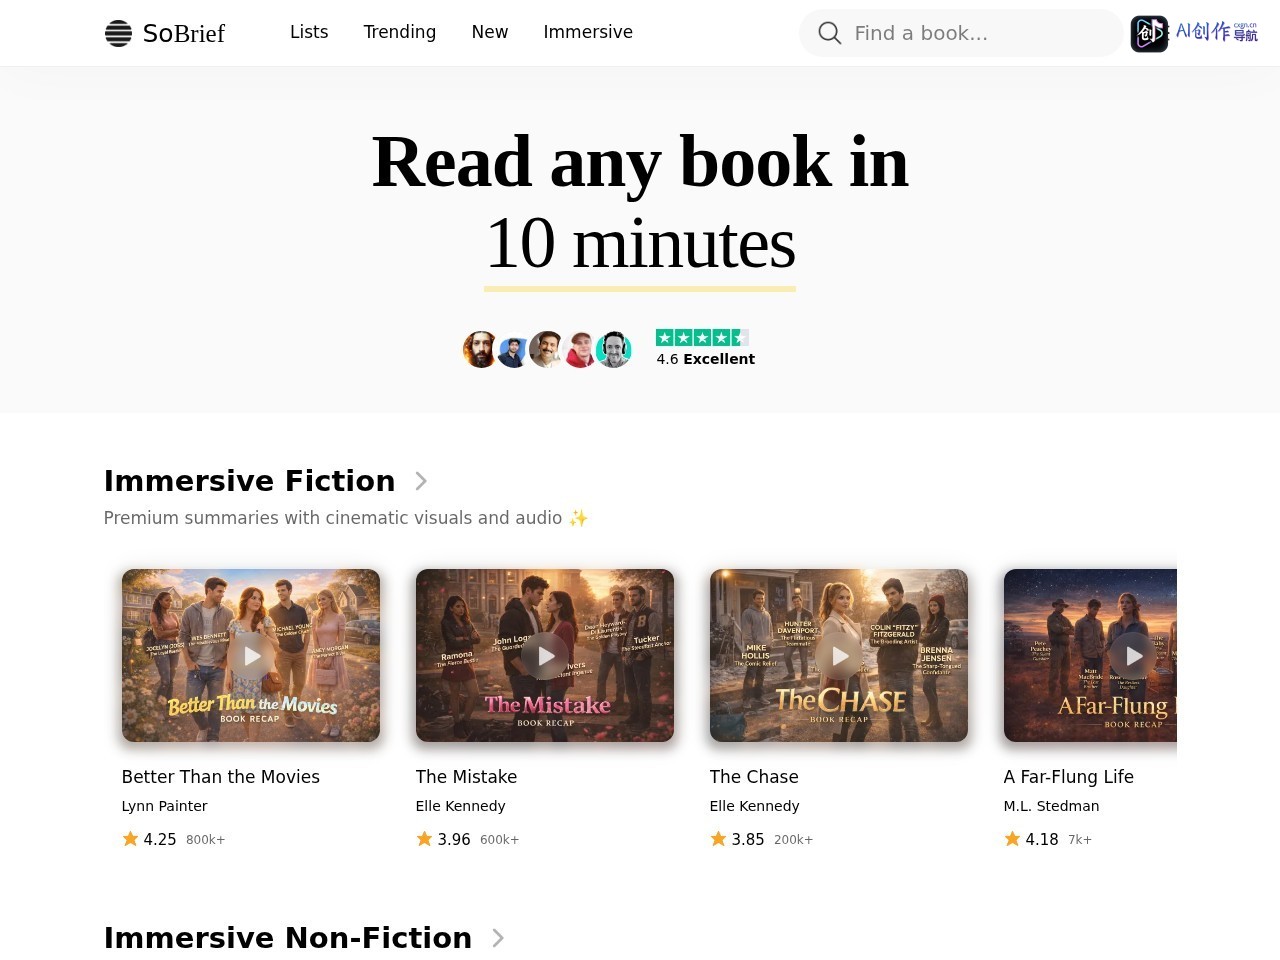Expand Immersive Non-Fiction with the chevron
This screenshot has width=1280, height=960.
[x=498, y=938]
